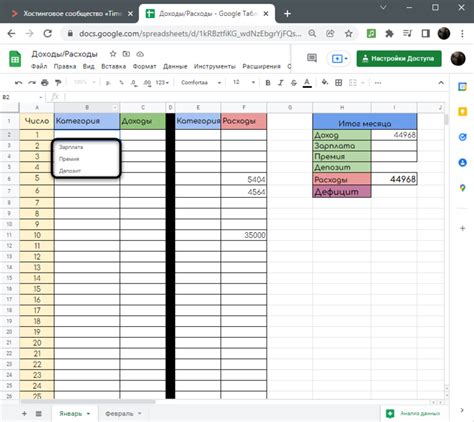
Task: Open the font size 12 dropdown
Action: (x=244, y=82)
